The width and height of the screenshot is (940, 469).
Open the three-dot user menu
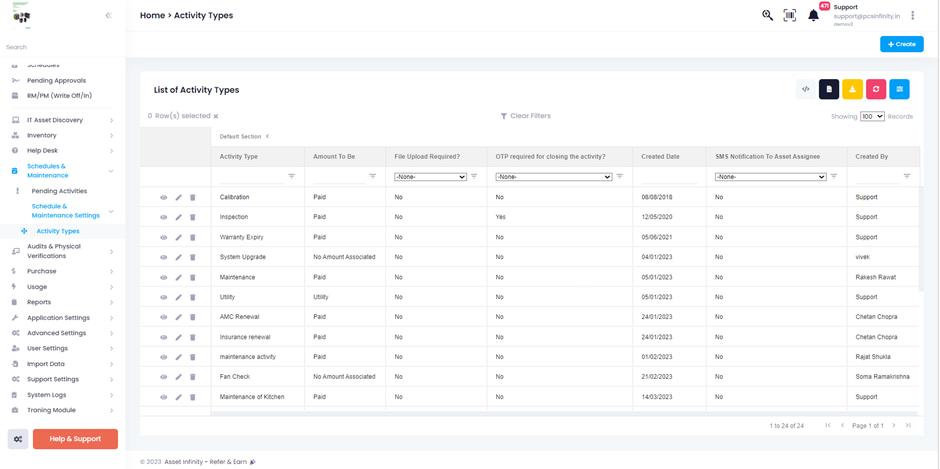(x=912, y=16)
